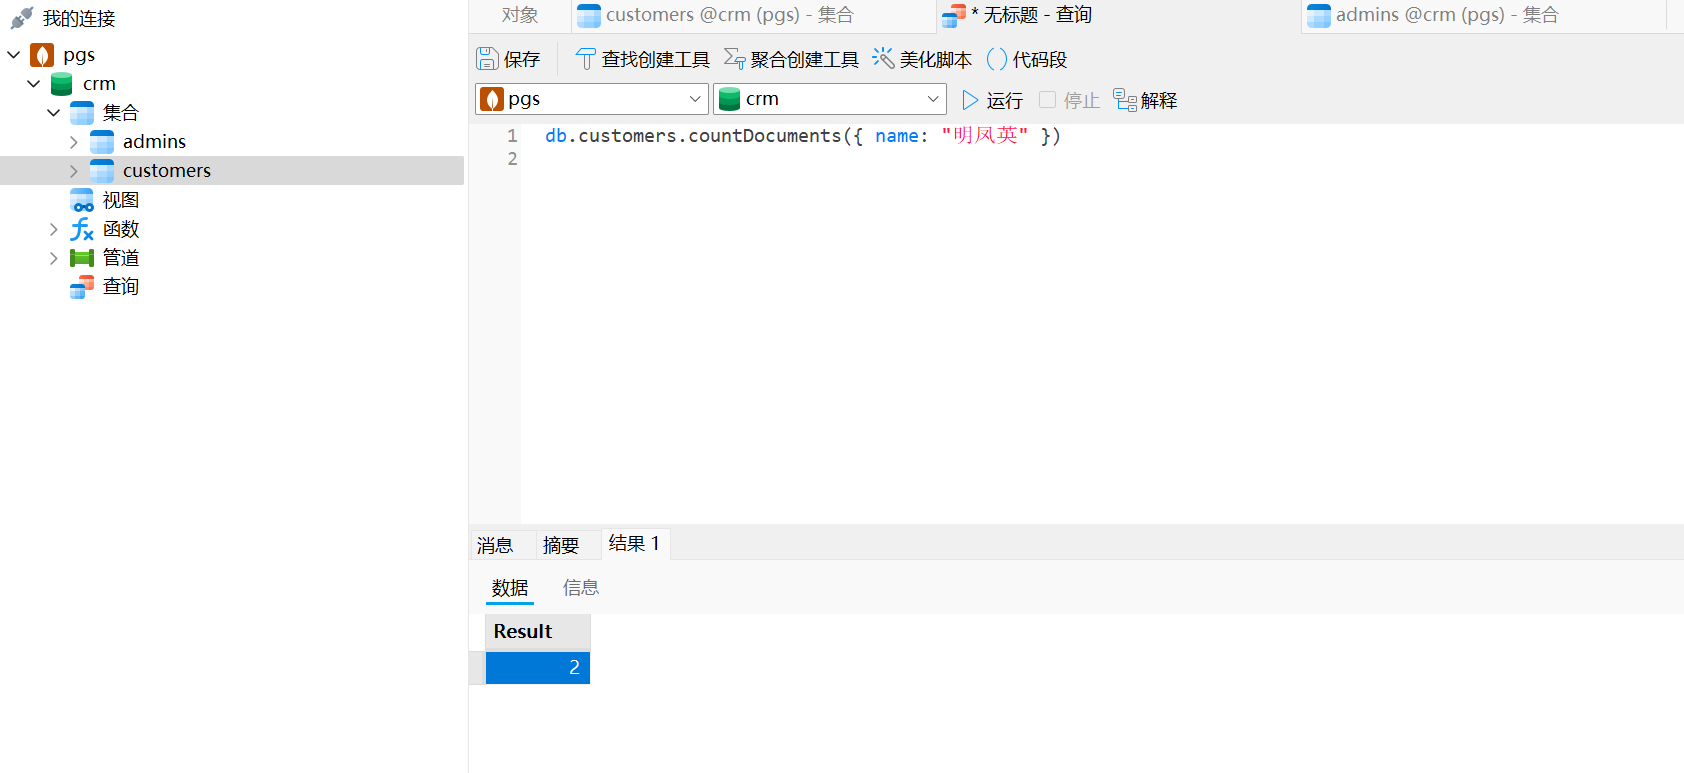Image resolution: width=1684 pixels, height=773 pixels.
Task: Click the 查询 queries icon in tree
Action: point(82,287)
